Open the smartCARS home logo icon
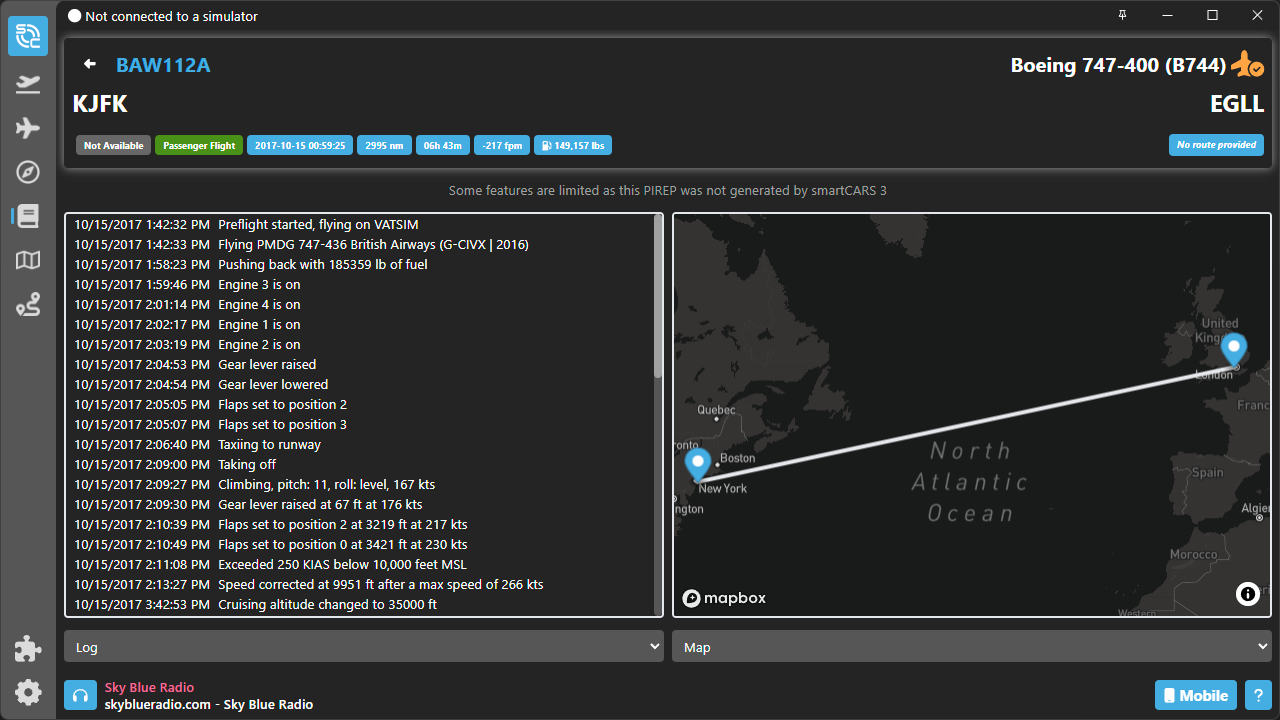 click(28, 36)
